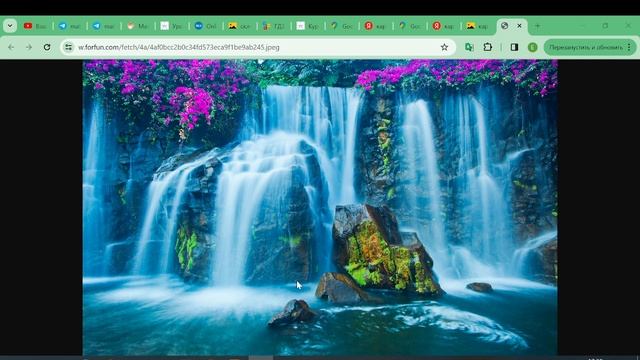Open Chrome three-dot menu
Screen dimensions: 640x360
coord(629,47)
